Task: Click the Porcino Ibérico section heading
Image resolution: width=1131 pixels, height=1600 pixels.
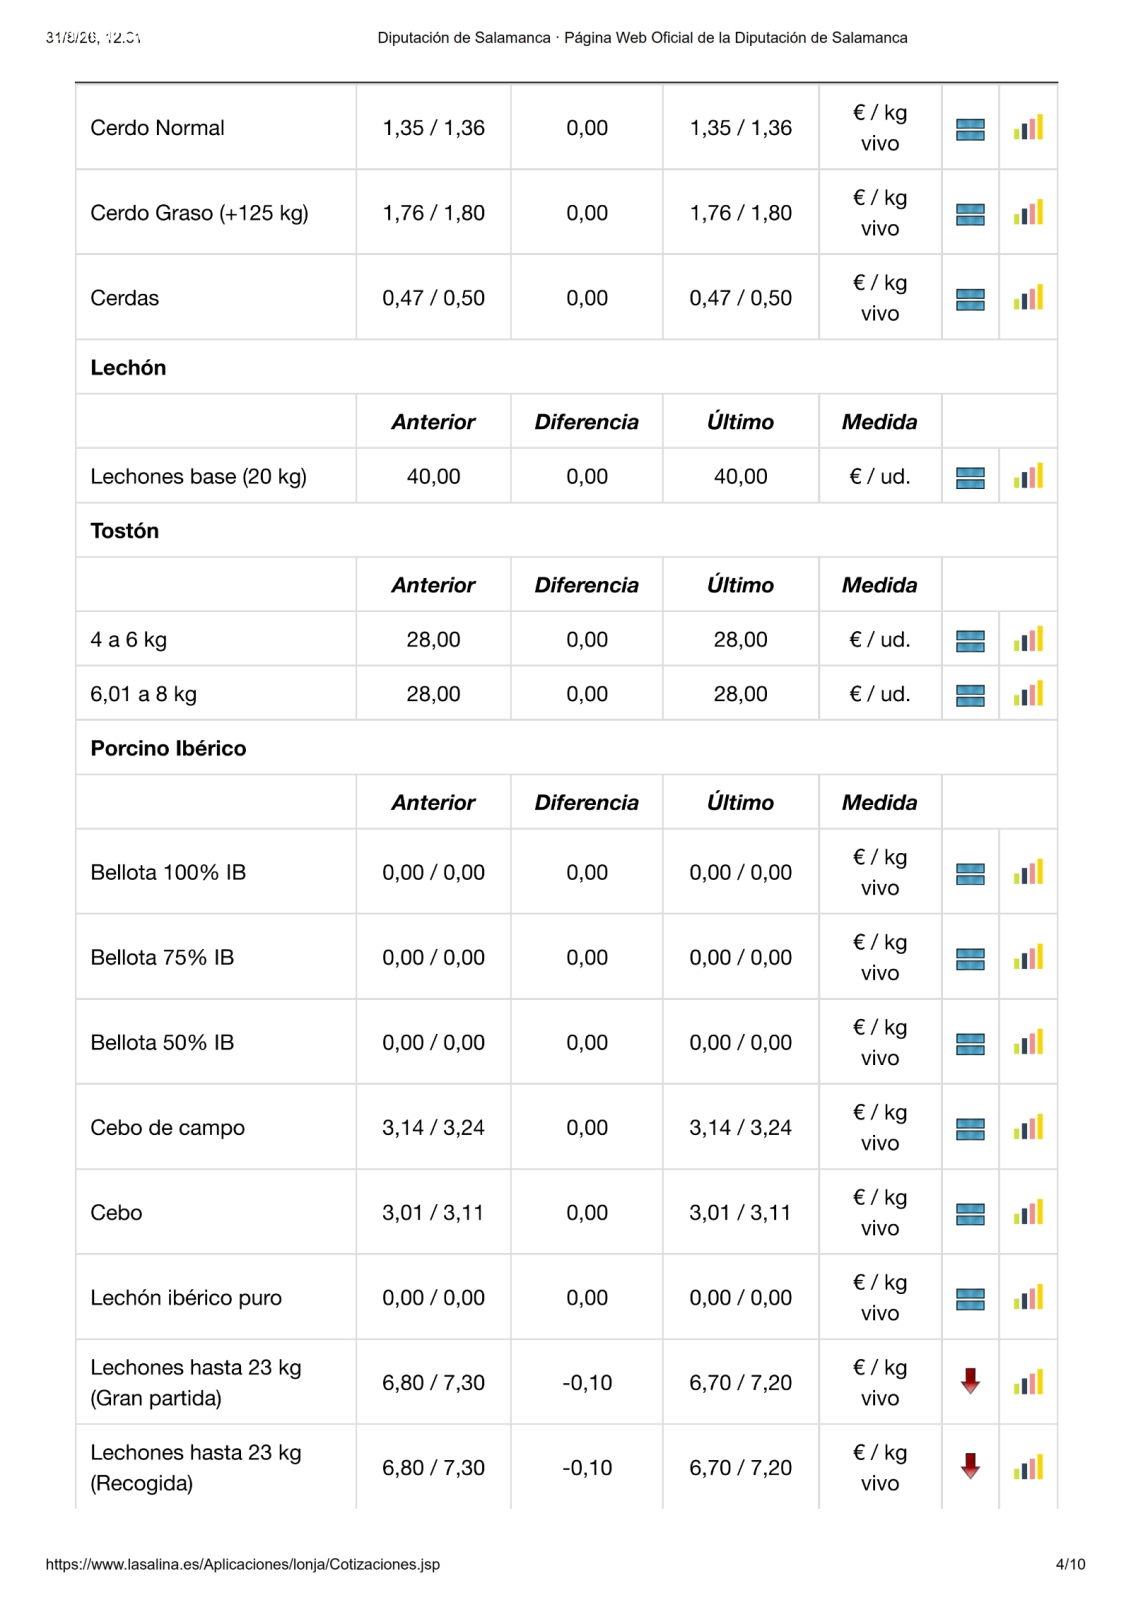Action: [168, 749]
